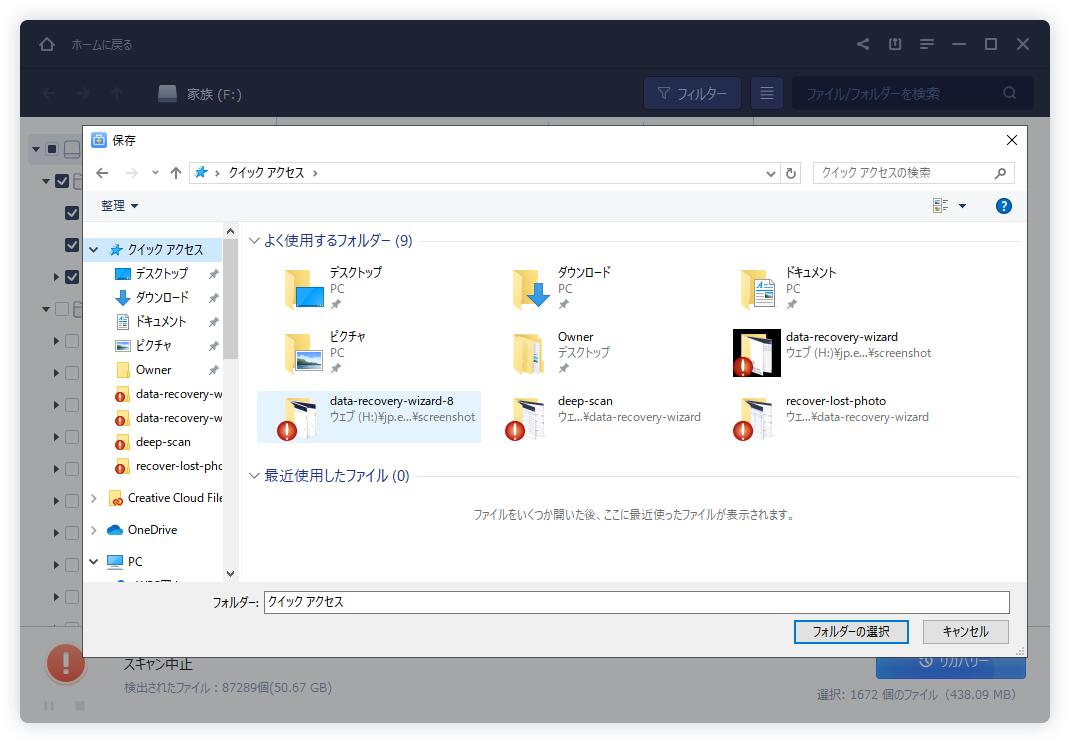Click the share icon in the title bar
The width and height of the screenshot is (1070, 743).
point(863,44)
